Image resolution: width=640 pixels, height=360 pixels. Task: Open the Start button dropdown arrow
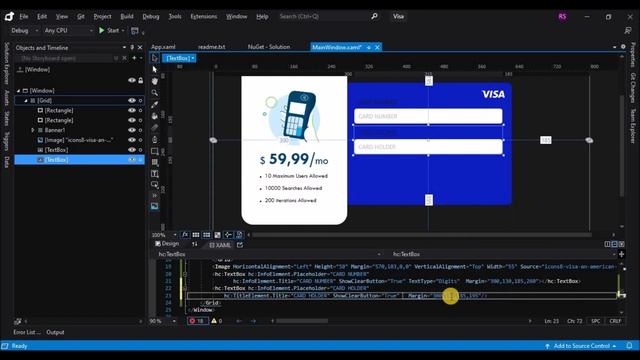pos(123,31)
